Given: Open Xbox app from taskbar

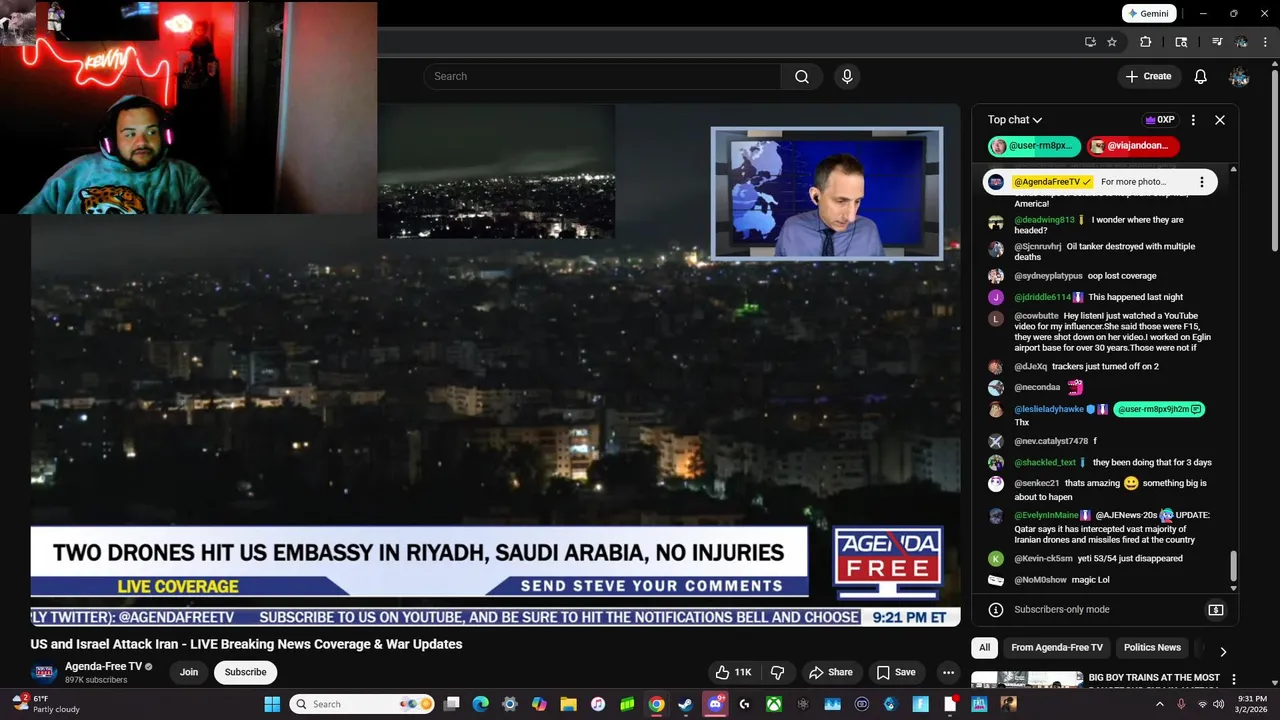Looking at the screenshot, I should [773, 704].
